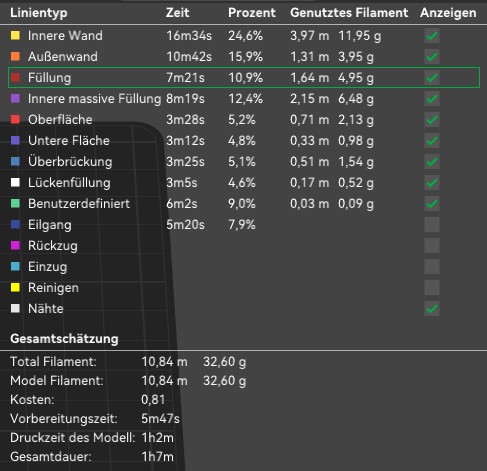487x471 pixels.
Task: Uncheck the Überbrückung display checkbox
Action: point(432,162)
